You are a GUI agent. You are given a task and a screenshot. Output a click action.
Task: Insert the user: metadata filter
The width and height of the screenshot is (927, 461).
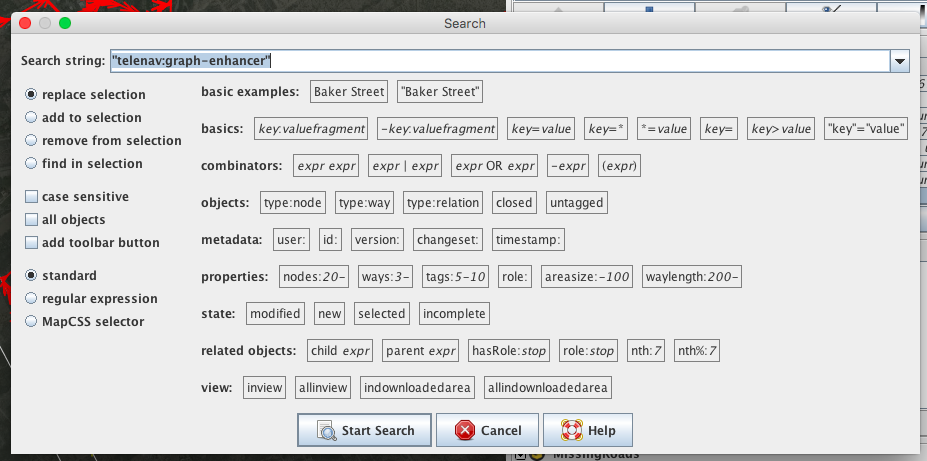point(291,240)
